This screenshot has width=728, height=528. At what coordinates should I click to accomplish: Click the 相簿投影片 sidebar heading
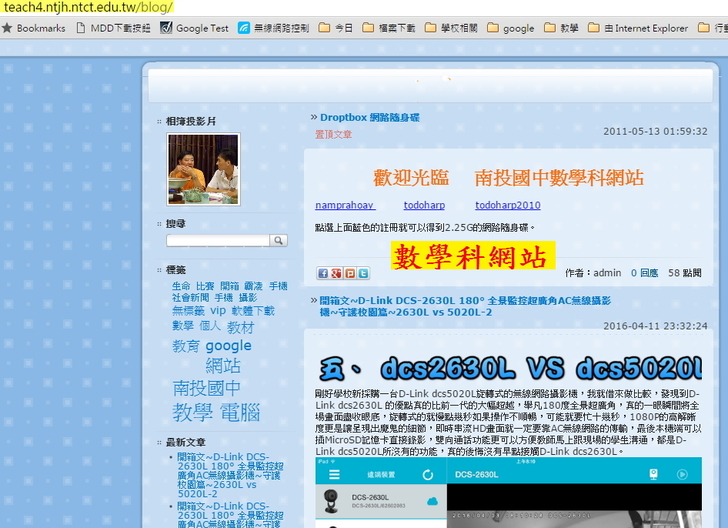point(191,122)
